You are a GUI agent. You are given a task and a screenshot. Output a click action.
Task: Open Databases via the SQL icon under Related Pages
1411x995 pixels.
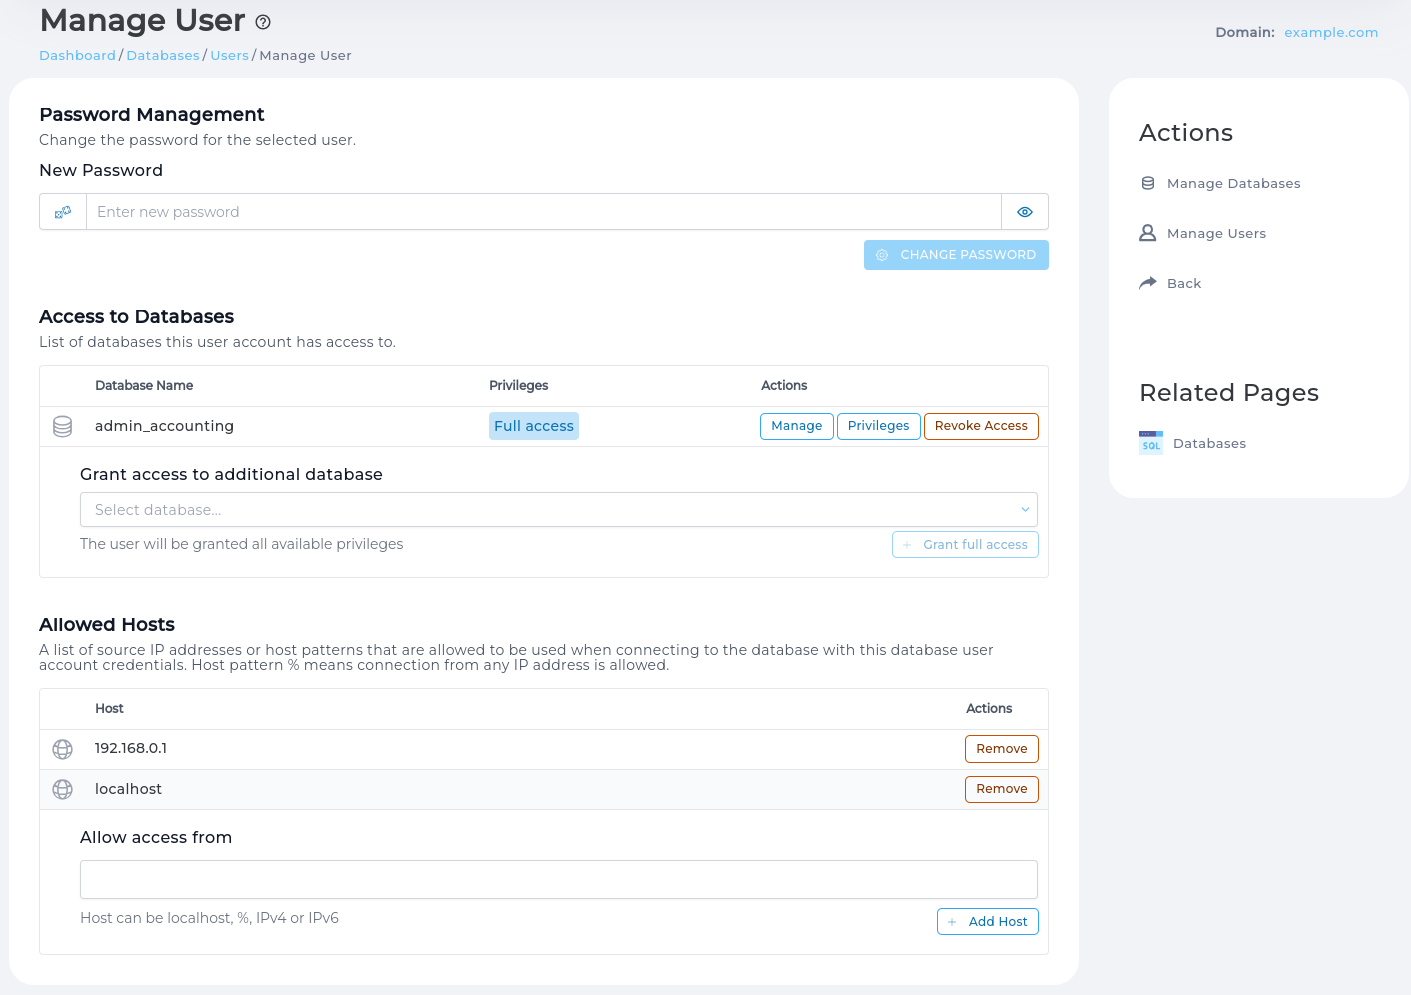pos(1150,442)
